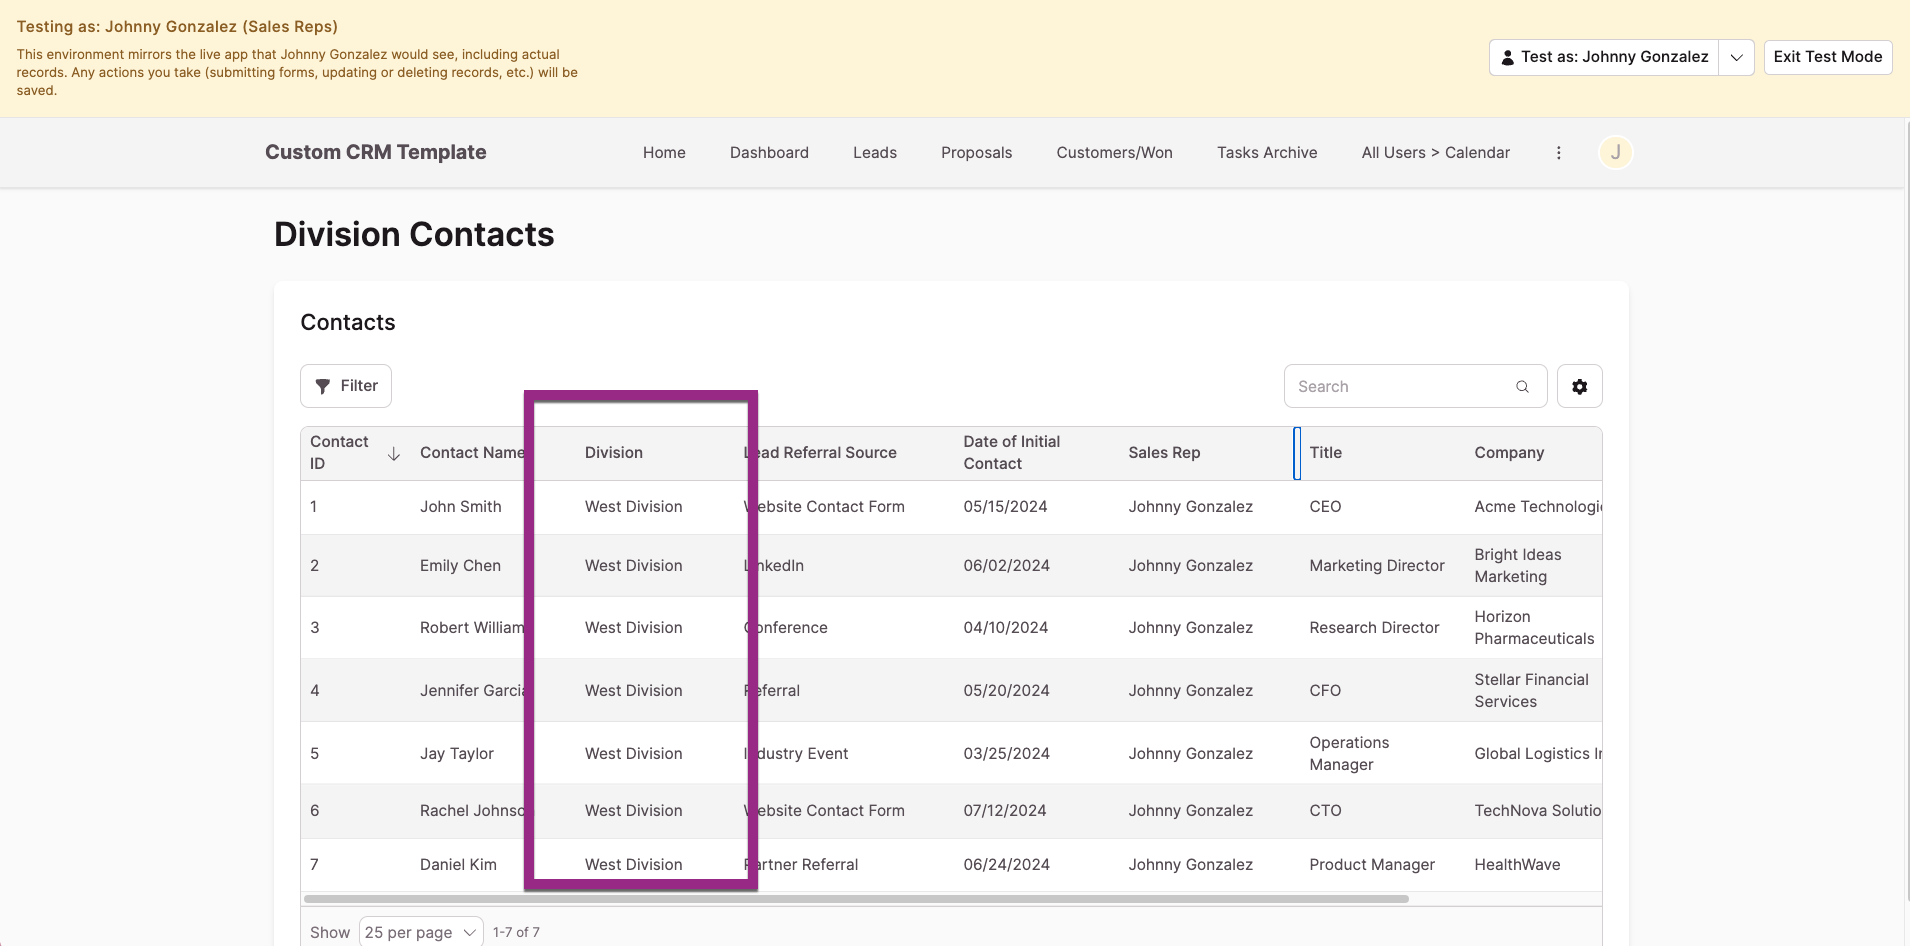Screen dimensions: 1910x946
Task: Click the Division column header
Action: point(614,453)
